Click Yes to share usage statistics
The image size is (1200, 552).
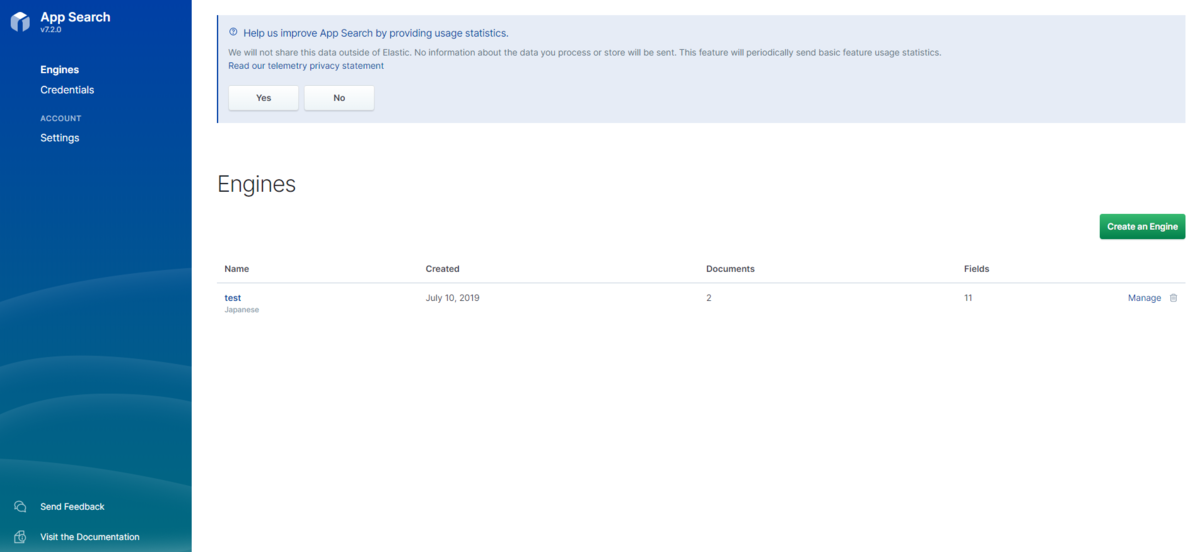click(263, 98)
